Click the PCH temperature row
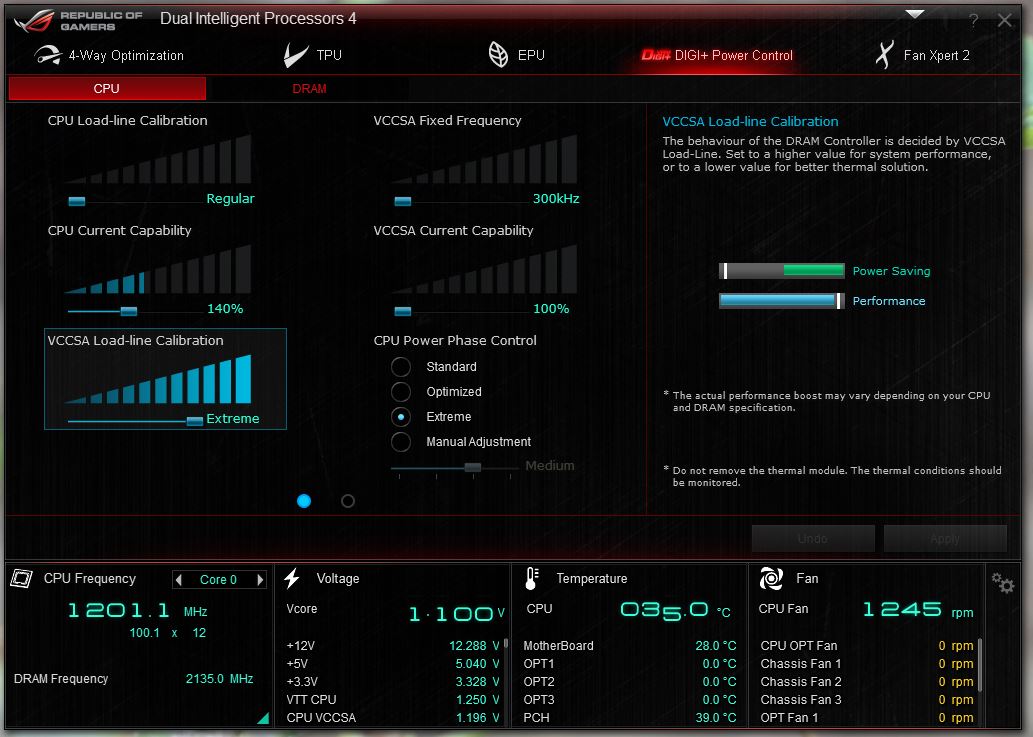 tap(630, 717)
